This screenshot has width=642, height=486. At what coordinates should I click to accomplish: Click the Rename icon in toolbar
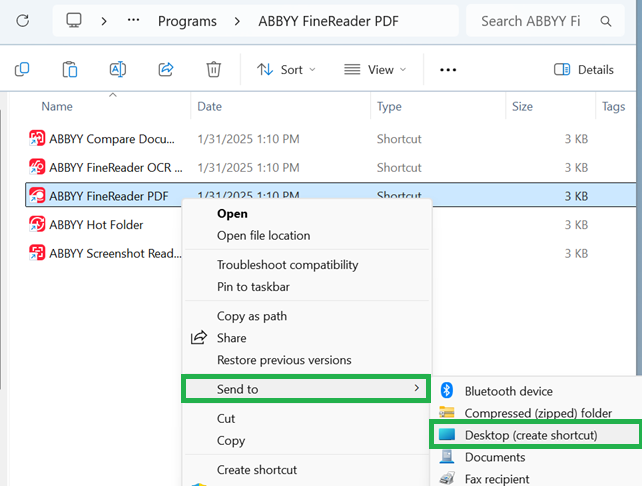pyautogui.click(x=118, y=69)
